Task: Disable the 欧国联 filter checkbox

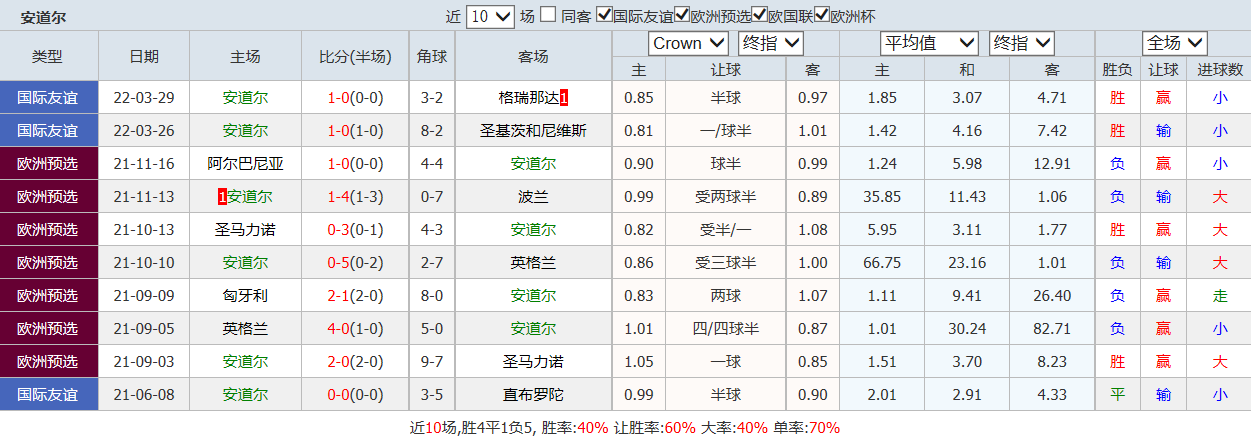Action: click(x=760, y=15)
